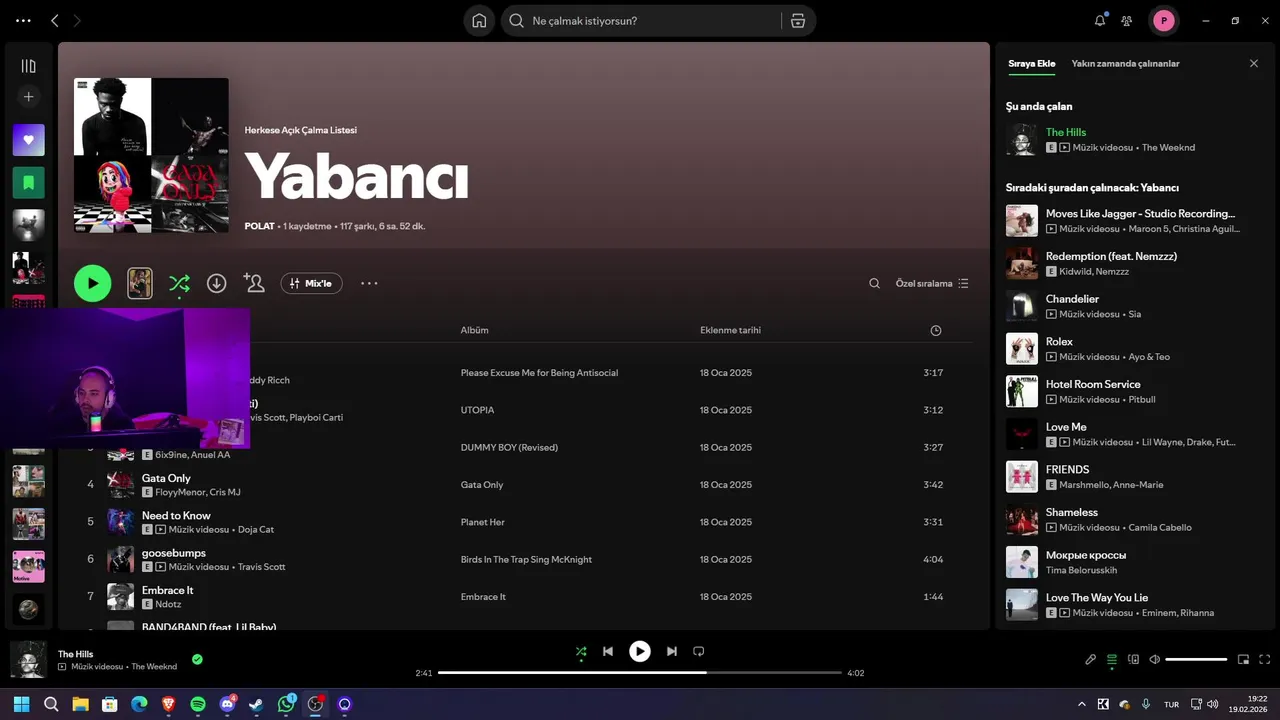Toggle playlist shuffle next to the play button
The width and height of the screenshot is (1280, 720).
(179, 284)
